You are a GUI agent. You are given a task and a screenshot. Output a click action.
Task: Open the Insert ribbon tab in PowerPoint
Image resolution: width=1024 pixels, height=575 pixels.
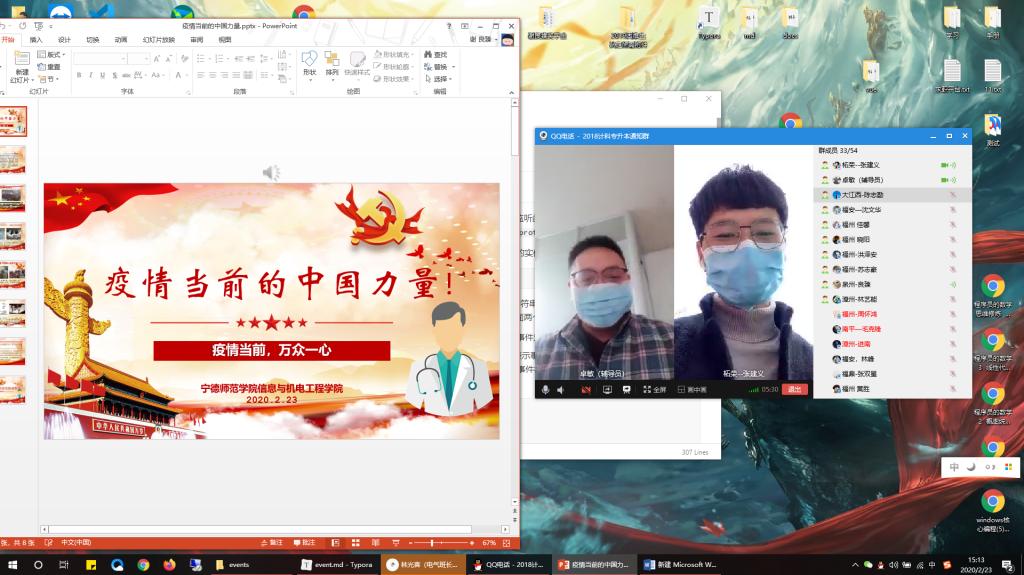36,40
